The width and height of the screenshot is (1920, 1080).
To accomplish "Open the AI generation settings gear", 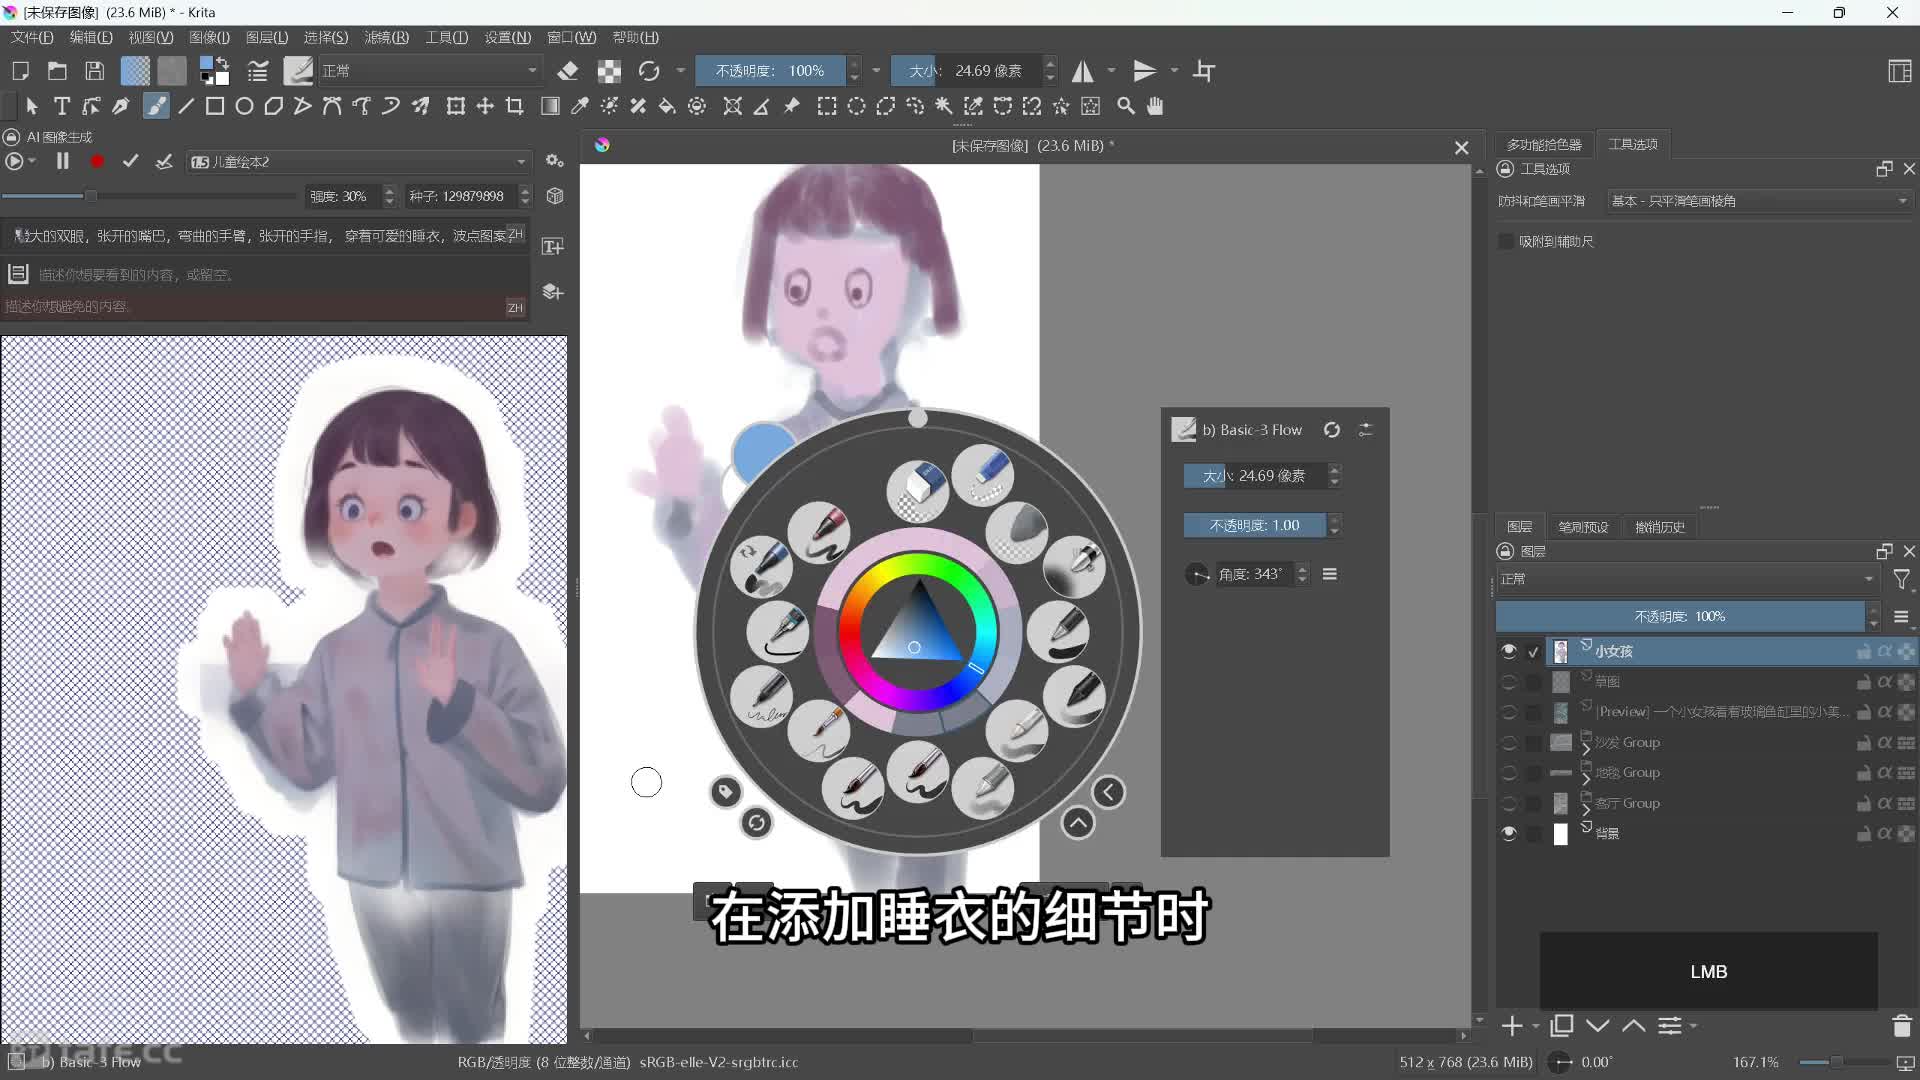I will (x=555, y=161).
